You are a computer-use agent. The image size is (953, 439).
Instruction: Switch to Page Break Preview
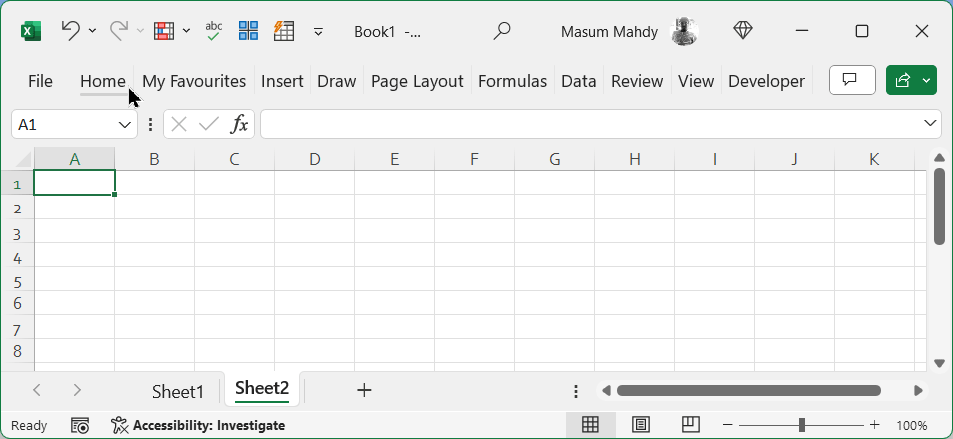coord(690,425)
